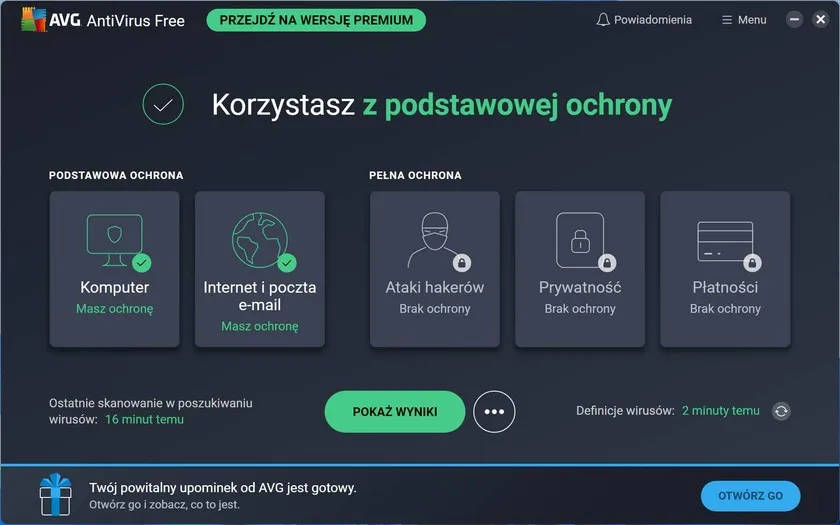Click the OTWÓRZ GO button
The height and width of the screenshot is (525, 840).
751,496
